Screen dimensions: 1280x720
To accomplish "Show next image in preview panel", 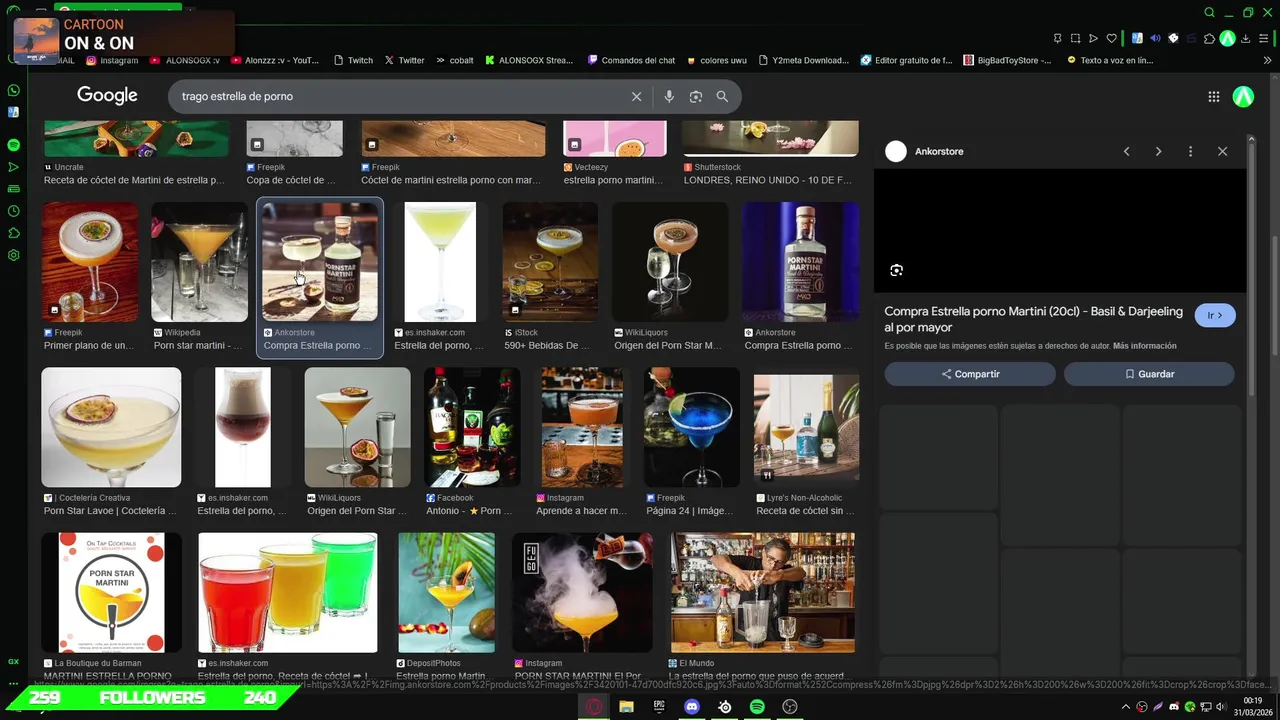I will tap(1158, 151).
